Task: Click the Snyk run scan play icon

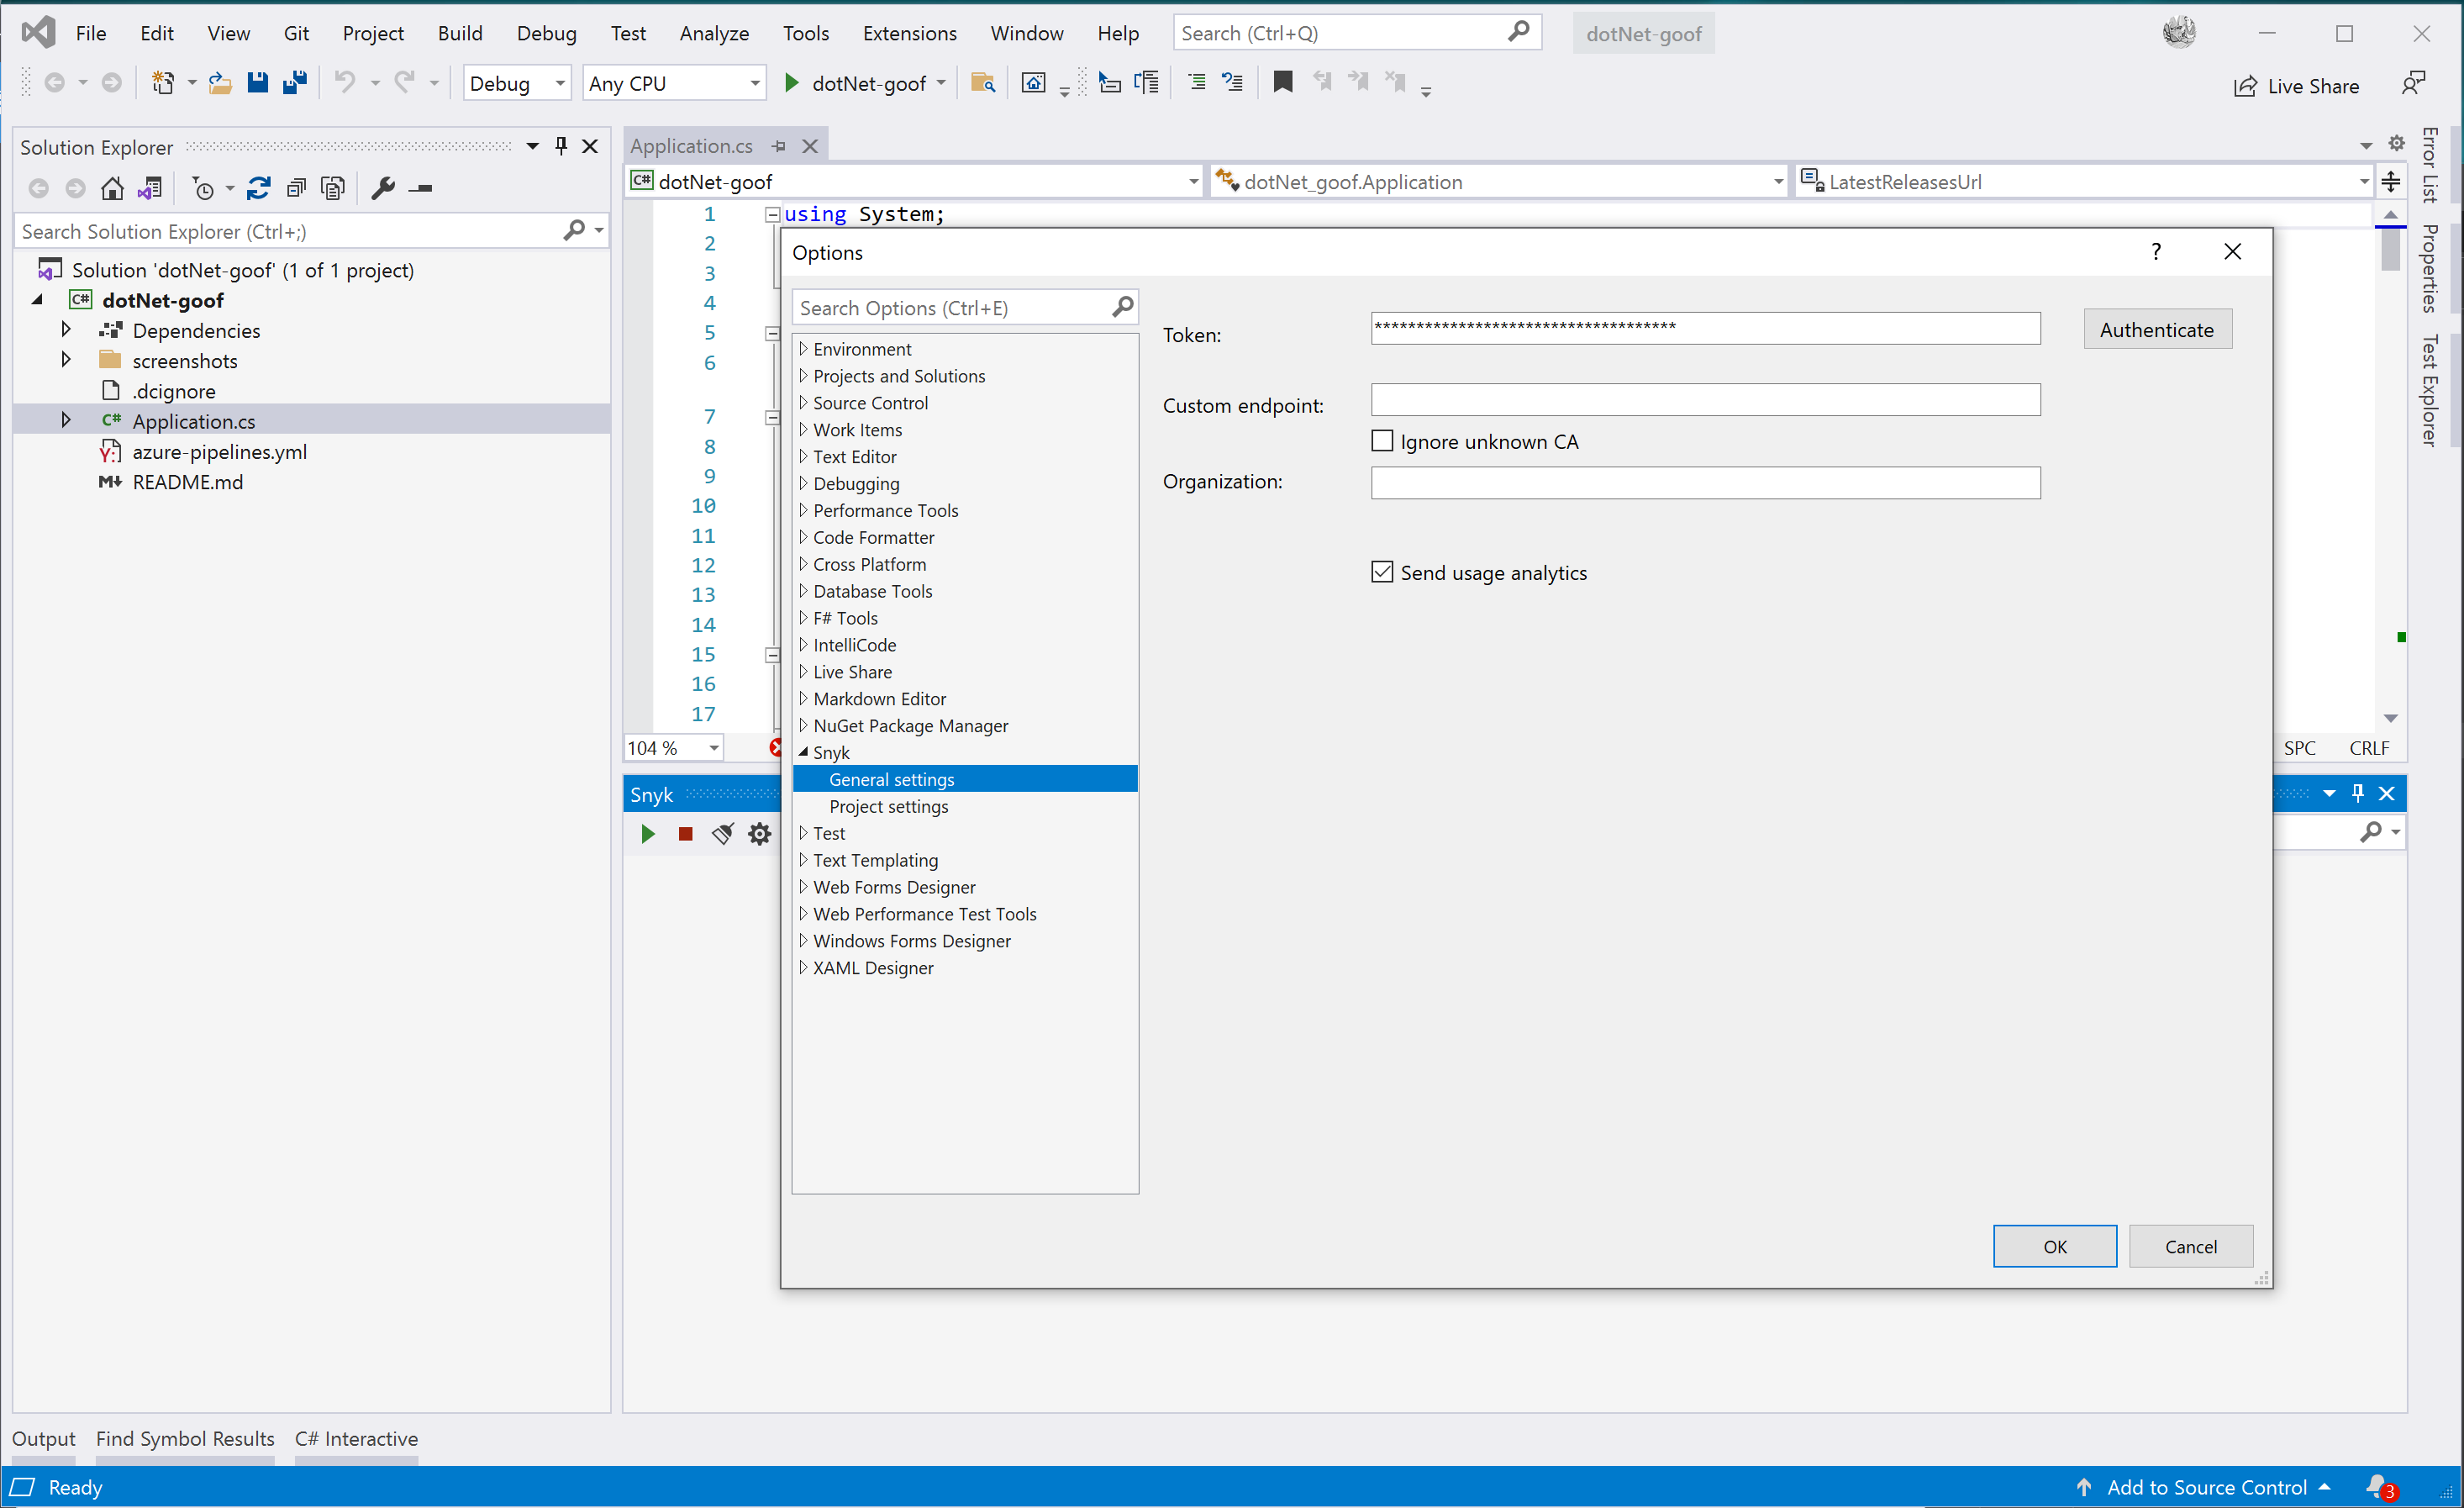Action: [x=647, y=834]
